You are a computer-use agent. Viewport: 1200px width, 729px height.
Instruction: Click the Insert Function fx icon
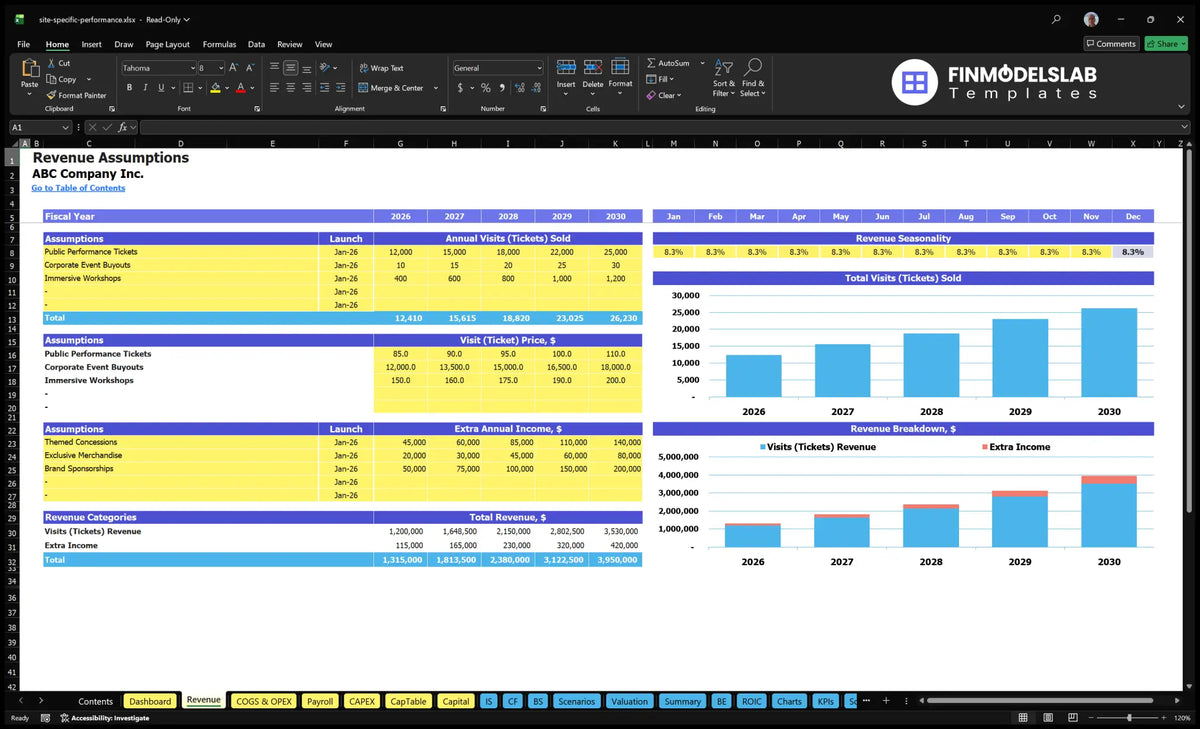coord(124,127)
